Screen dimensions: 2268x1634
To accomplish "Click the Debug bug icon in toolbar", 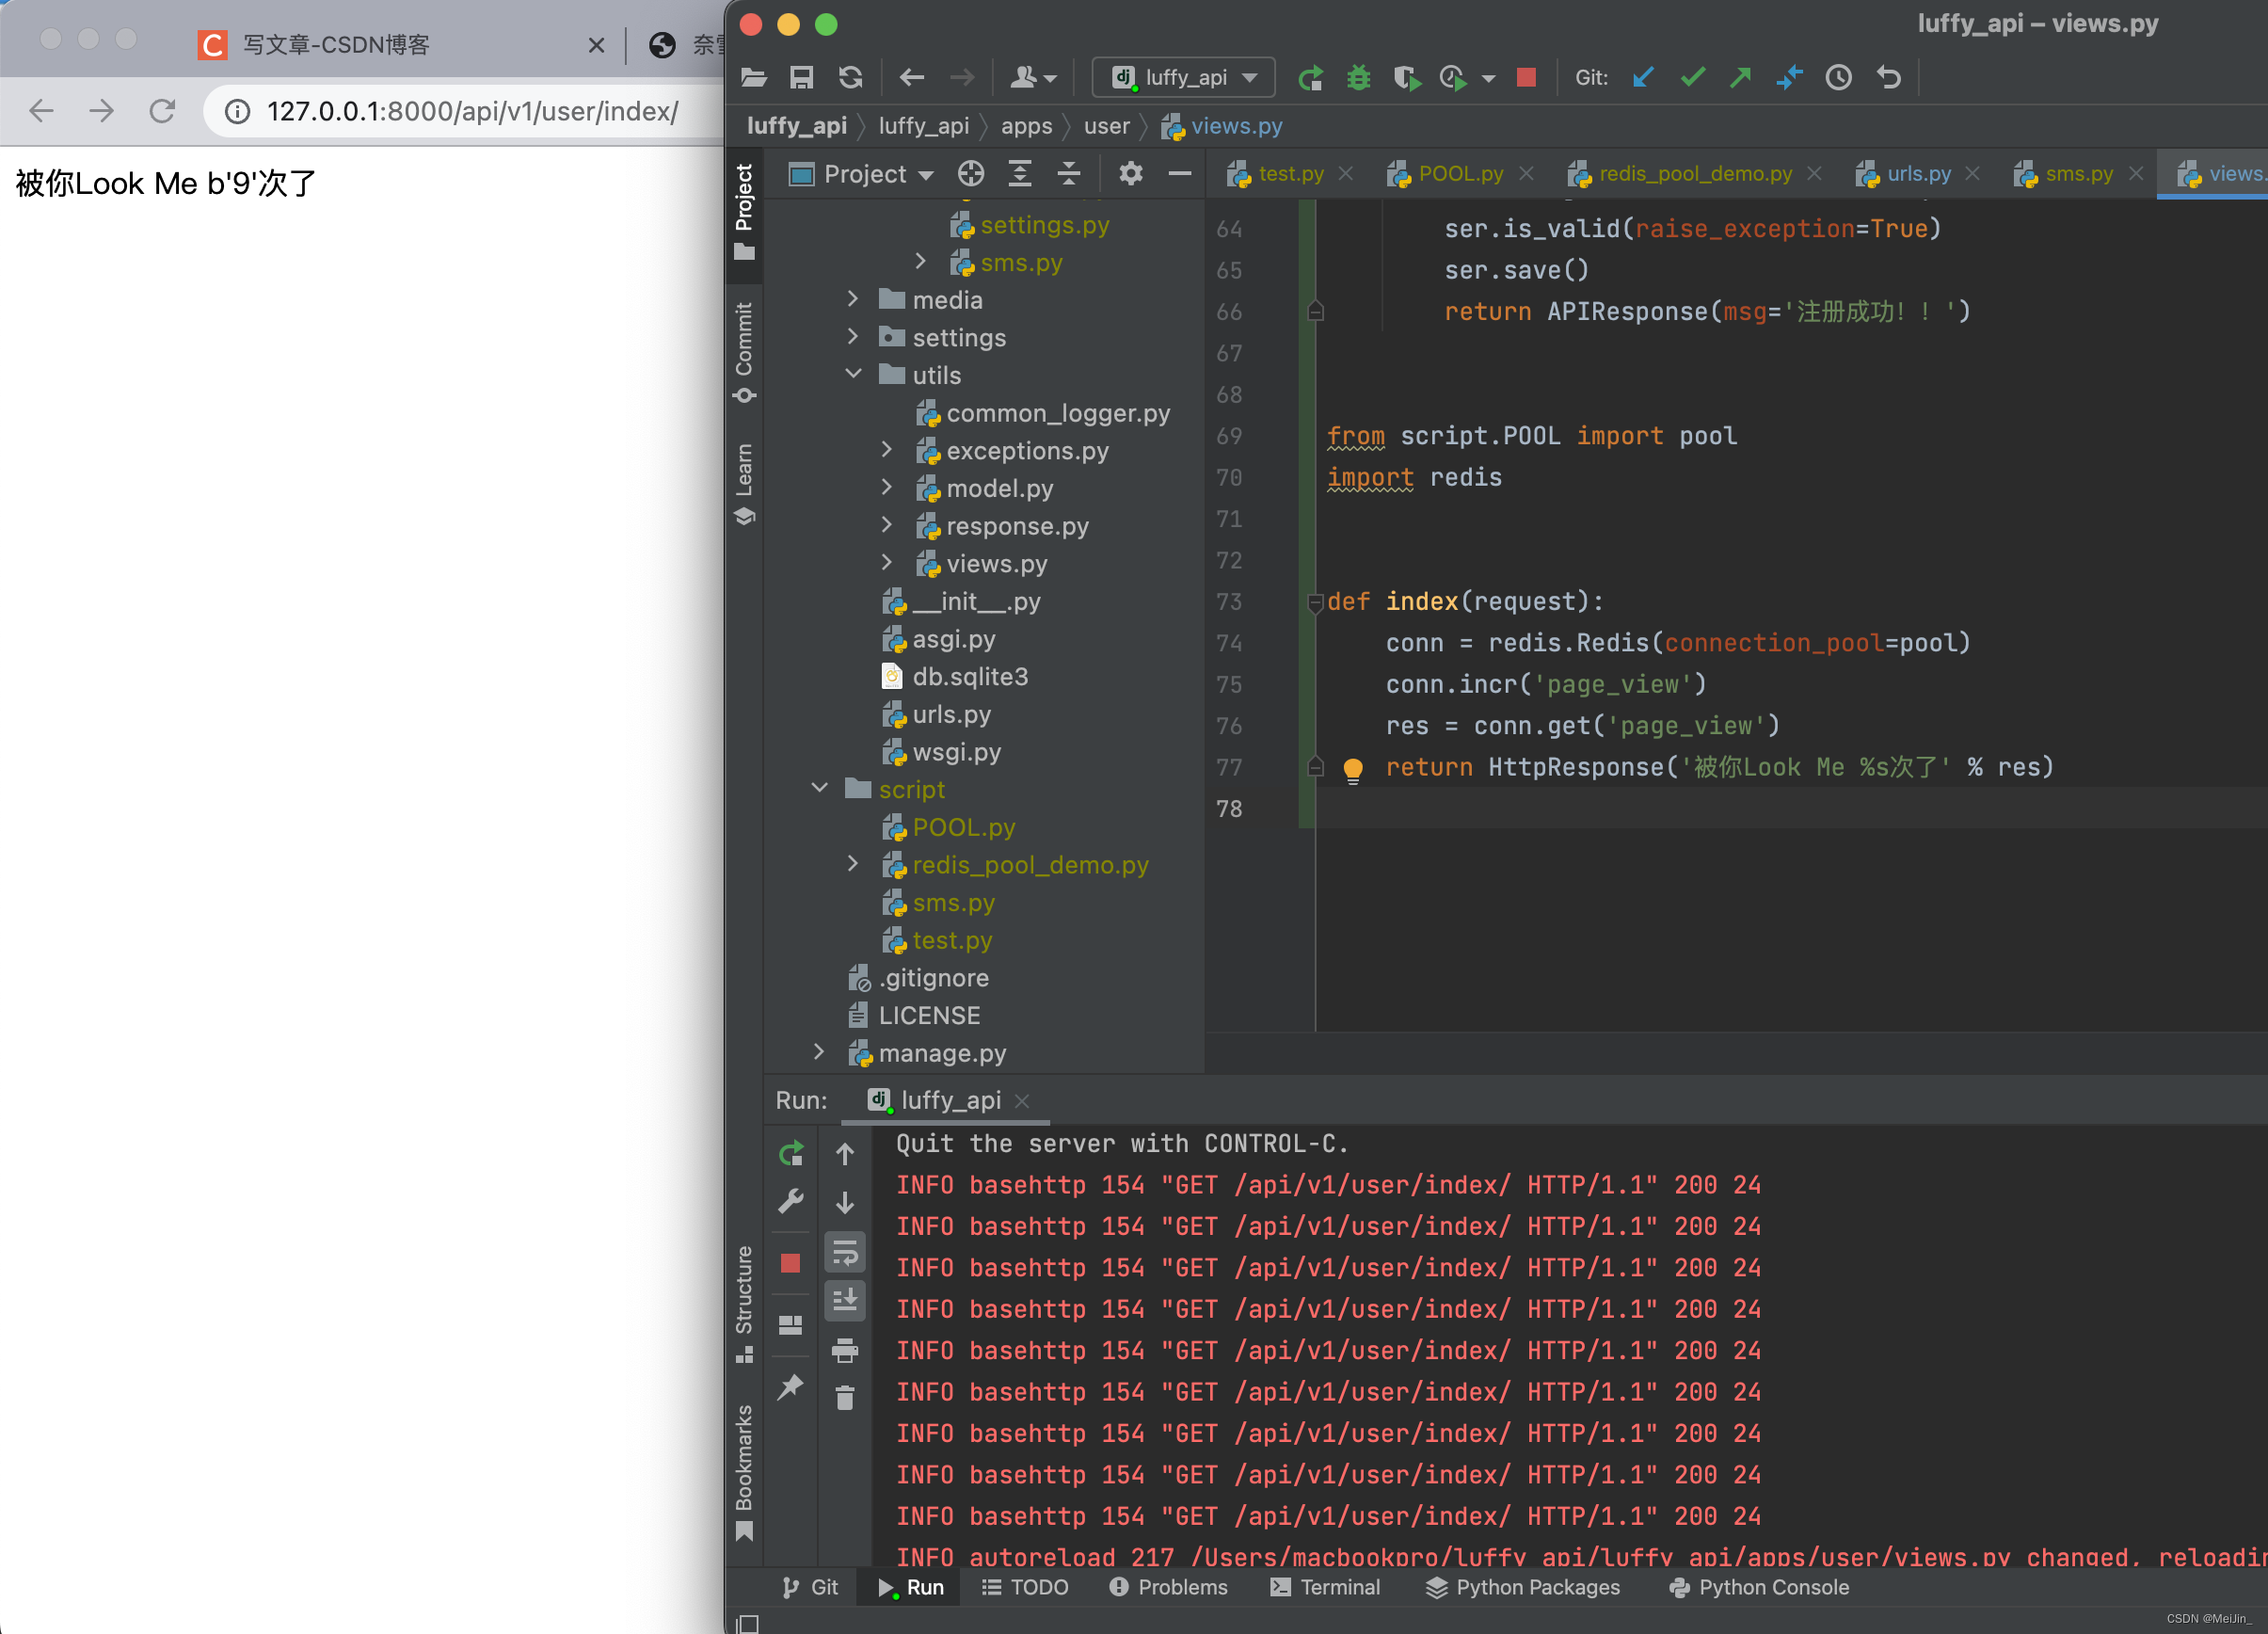I will pyautogui.click(x=1357, y=77).
